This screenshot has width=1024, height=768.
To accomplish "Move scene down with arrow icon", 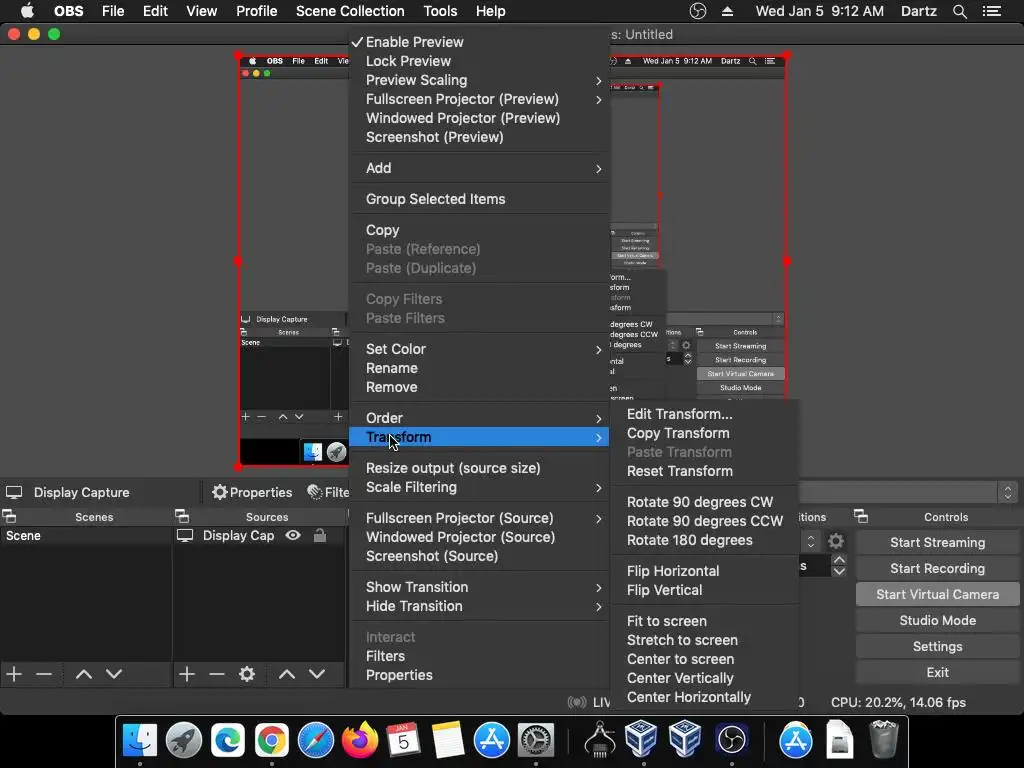I will 114,674.
